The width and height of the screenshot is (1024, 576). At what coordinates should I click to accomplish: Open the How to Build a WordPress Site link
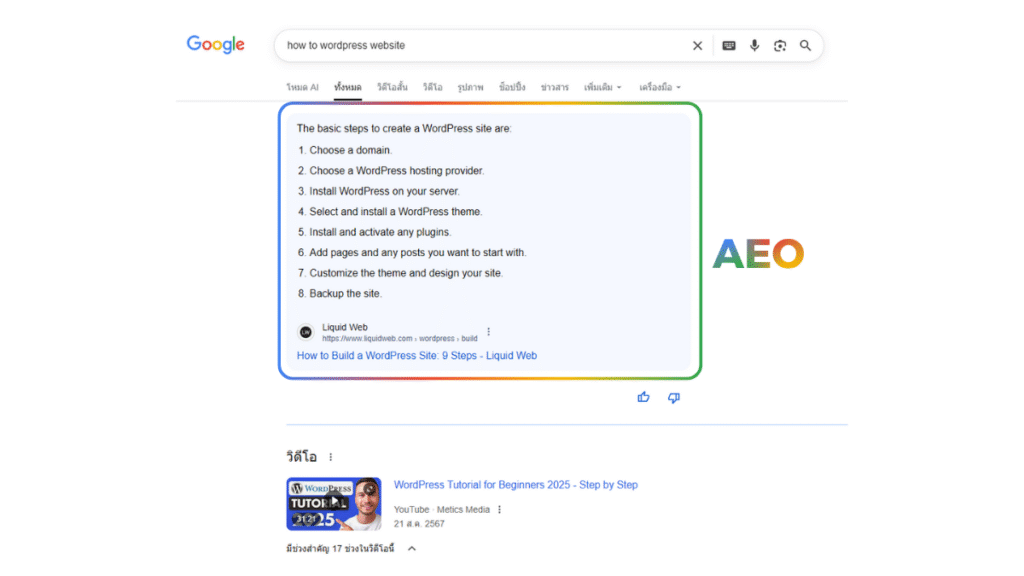(x=417, y=355)
